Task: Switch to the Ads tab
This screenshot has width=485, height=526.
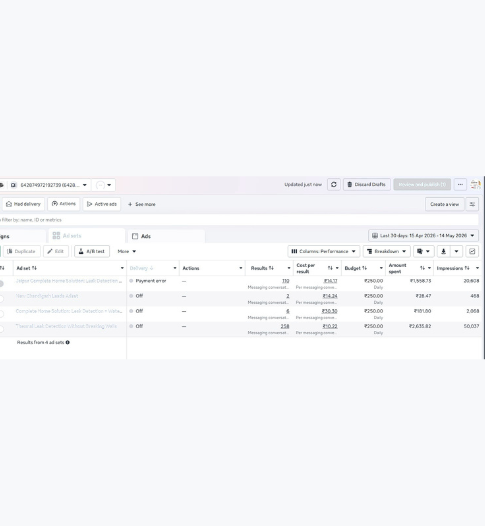Action: click(x=166, y=236)
